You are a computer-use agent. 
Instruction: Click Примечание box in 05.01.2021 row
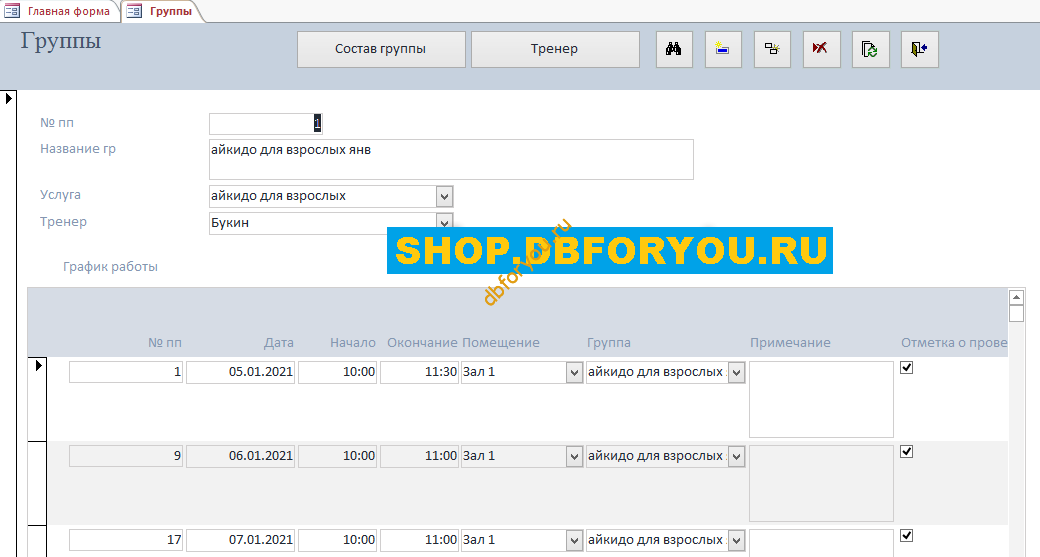pyautogui.click(x=821, y=399)
